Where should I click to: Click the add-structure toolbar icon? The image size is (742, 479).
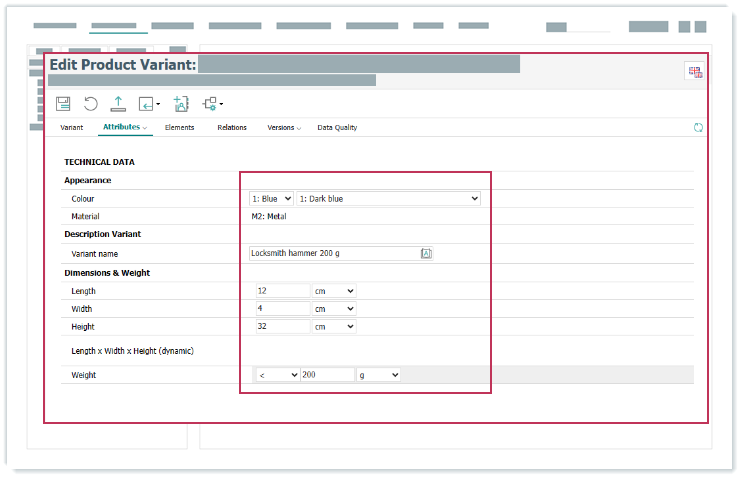click(x=211, y=103)
